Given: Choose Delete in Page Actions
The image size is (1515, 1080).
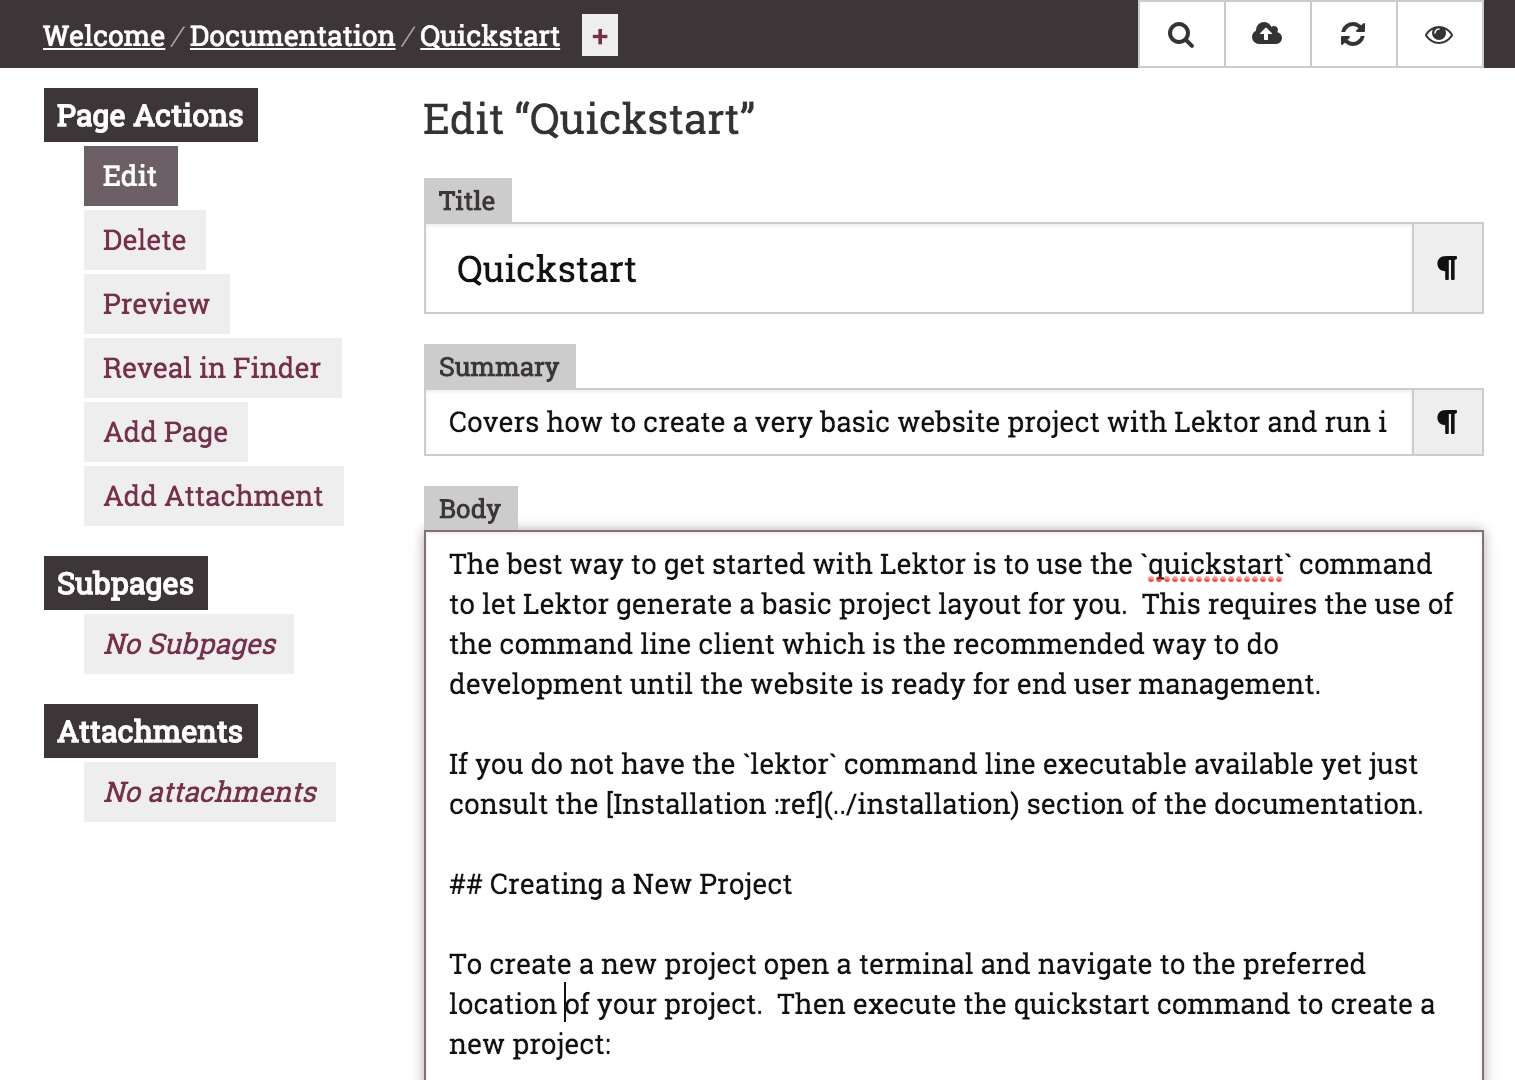Looking at the screenshot, I should [x=145, y=240].
